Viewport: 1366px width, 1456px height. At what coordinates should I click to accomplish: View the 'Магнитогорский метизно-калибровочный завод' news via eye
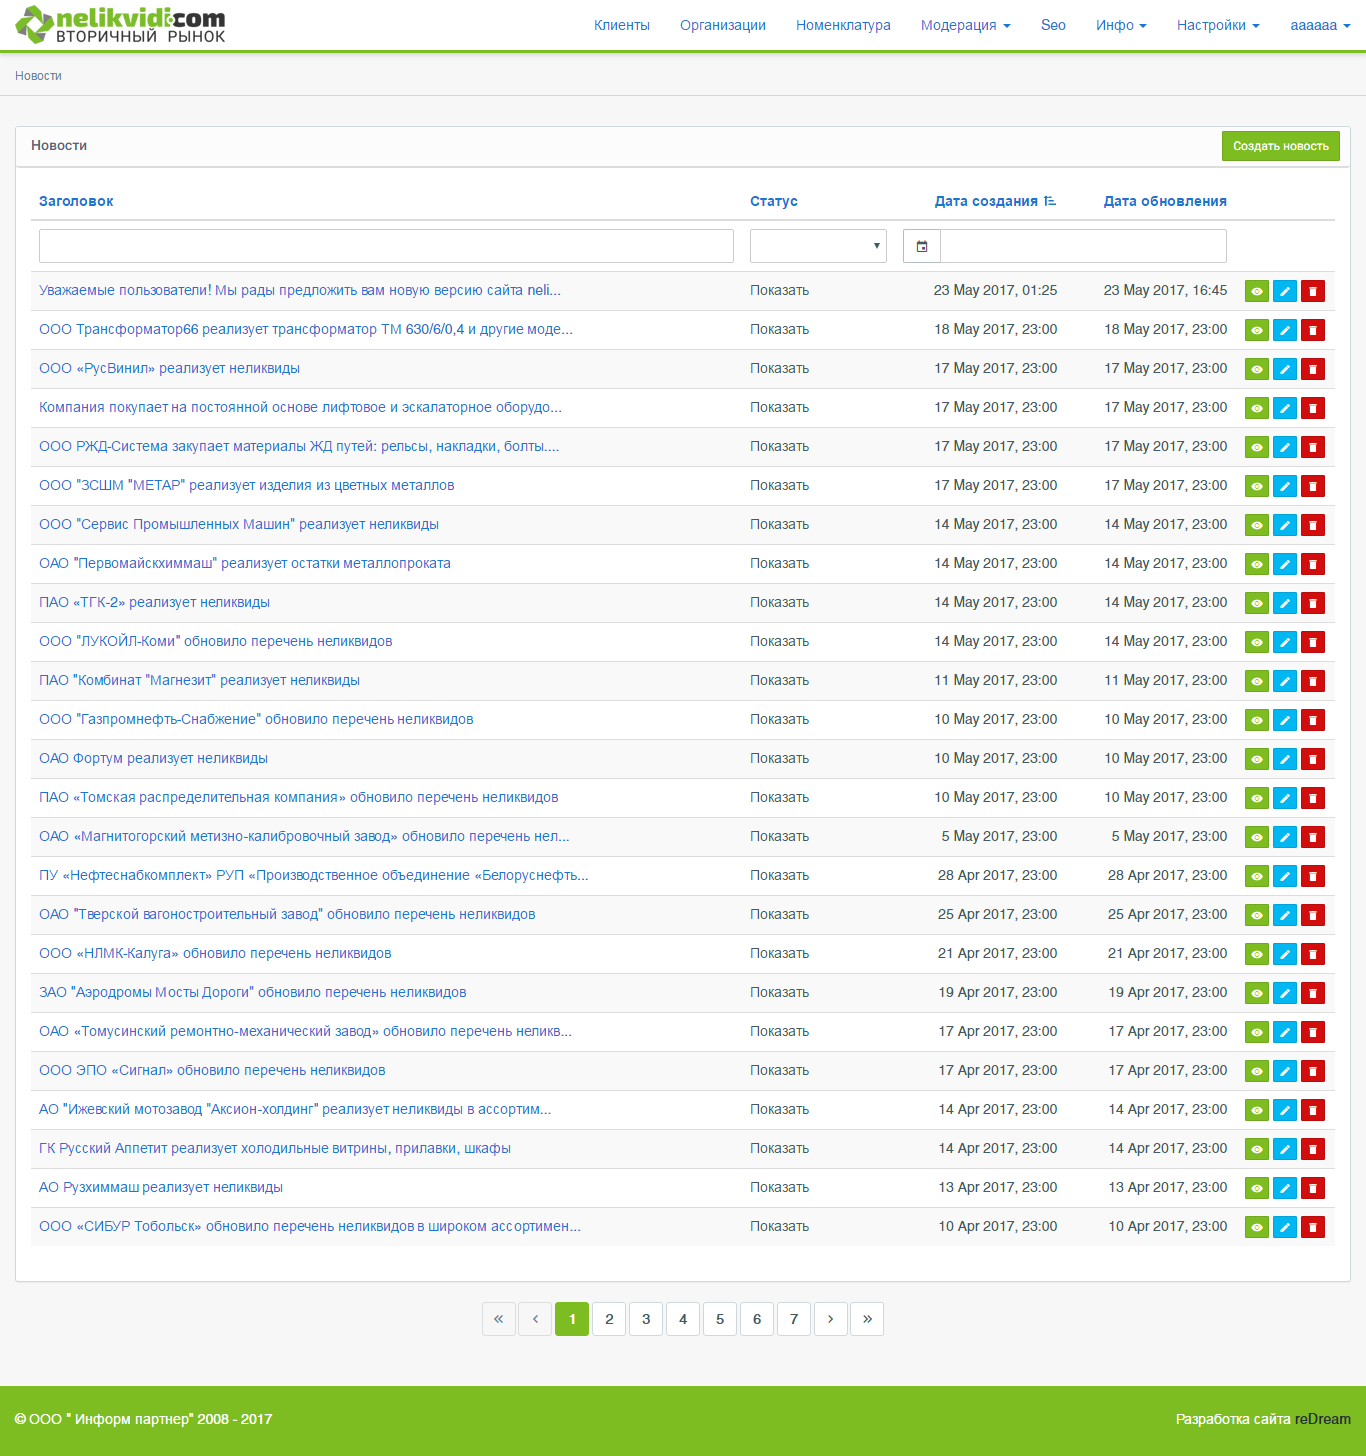1257,837
